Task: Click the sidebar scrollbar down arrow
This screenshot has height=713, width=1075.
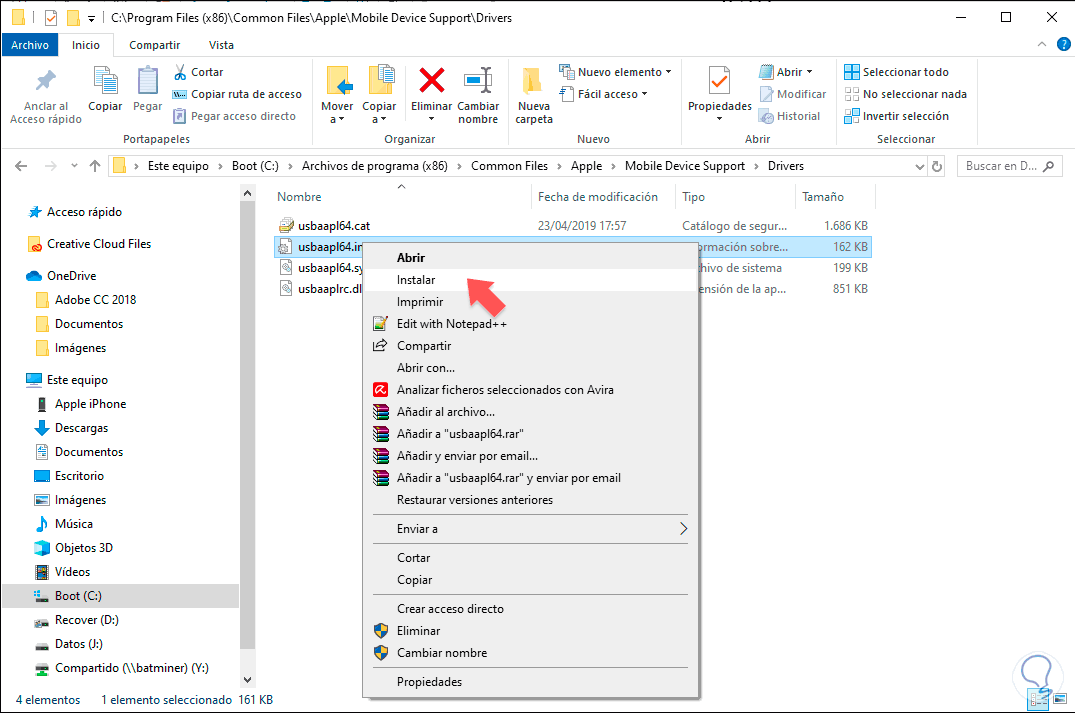Action: pyautogui.click(x=247, y=679)
